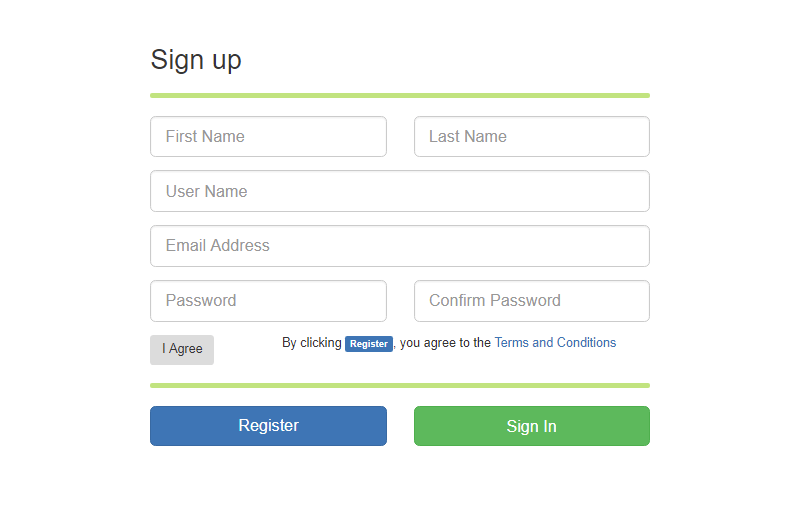The width and height of the screenshot is (800, 516).
Task: Click into the Email Address field
Action: point(399,246)
